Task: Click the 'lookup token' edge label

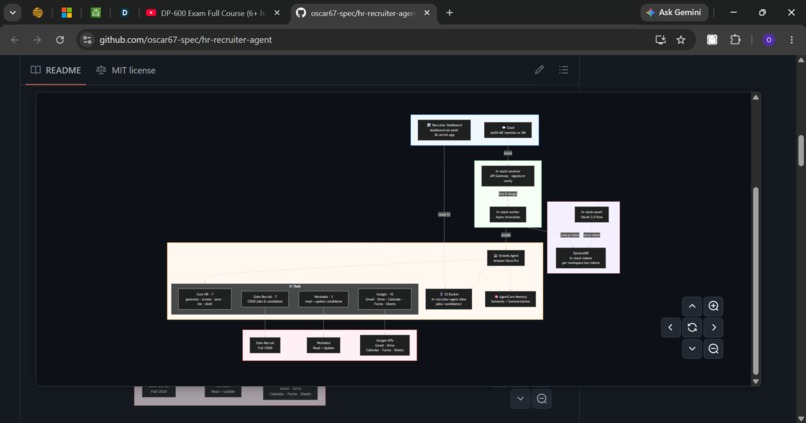Action: [570, 235]
